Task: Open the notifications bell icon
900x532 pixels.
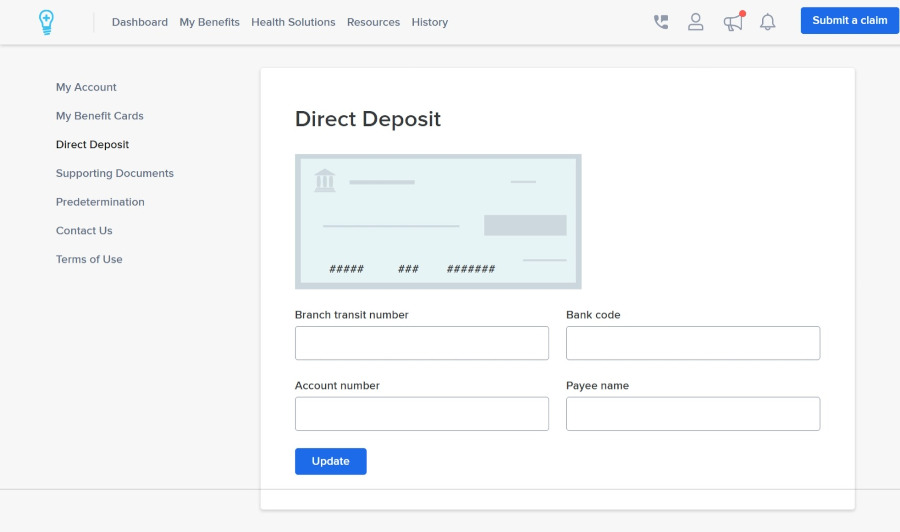Action: (x=768, y=22)
